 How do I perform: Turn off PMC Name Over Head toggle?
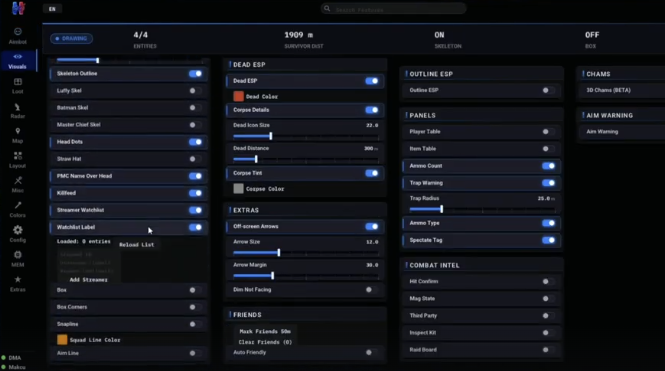click(x=196, y=176)
